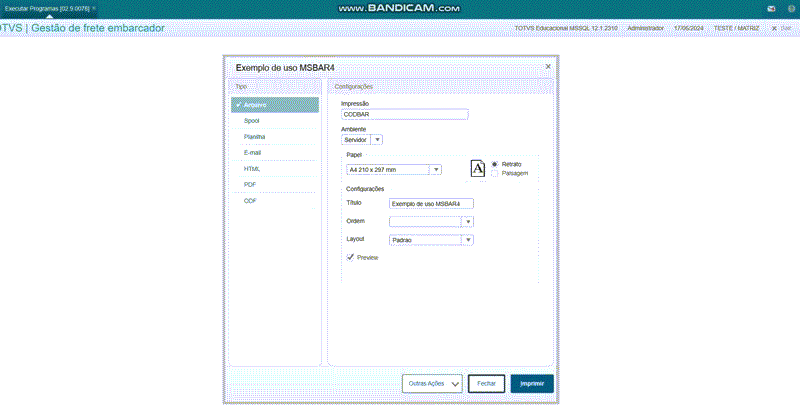Close the Executar Programas tab
This screenshot has height=418, width=800.
point(94,8)
